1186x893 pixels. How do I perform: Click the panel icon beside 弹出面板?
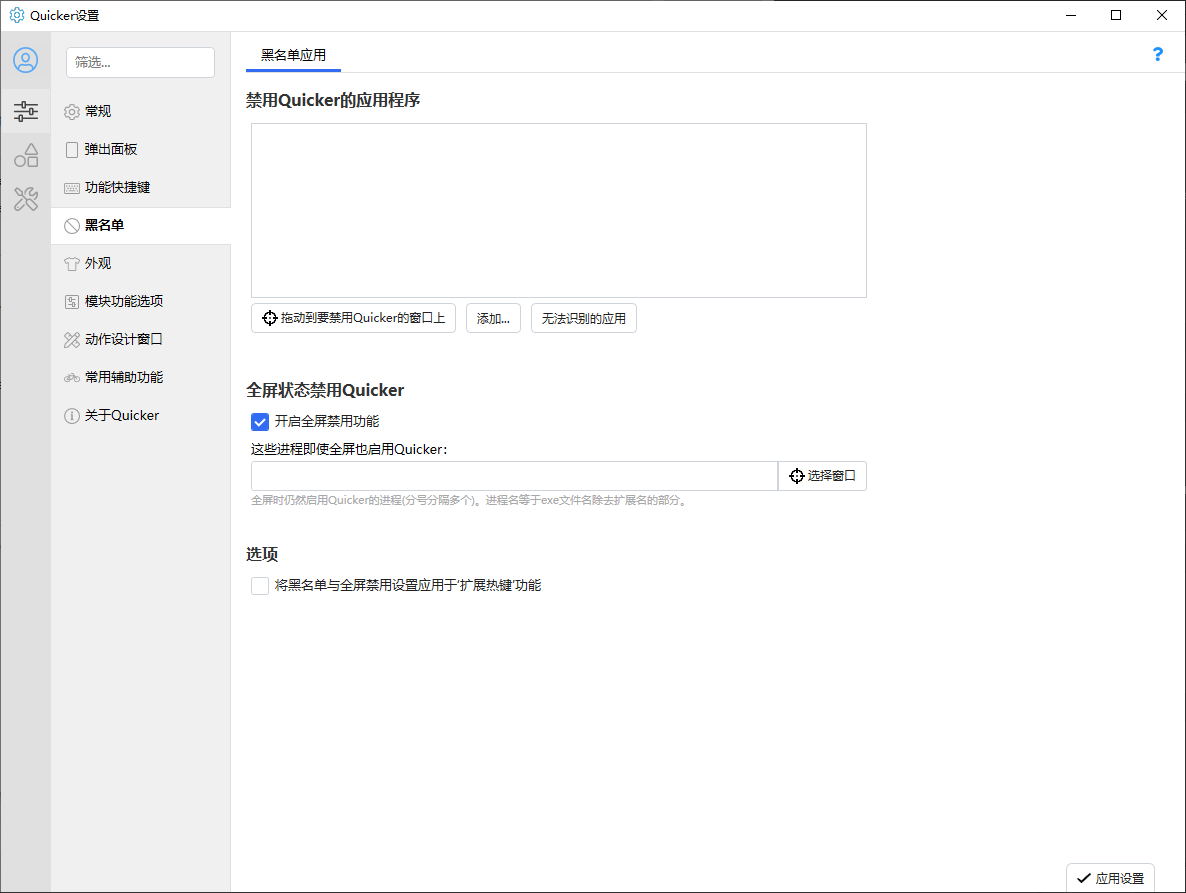(x=72, y=150)
